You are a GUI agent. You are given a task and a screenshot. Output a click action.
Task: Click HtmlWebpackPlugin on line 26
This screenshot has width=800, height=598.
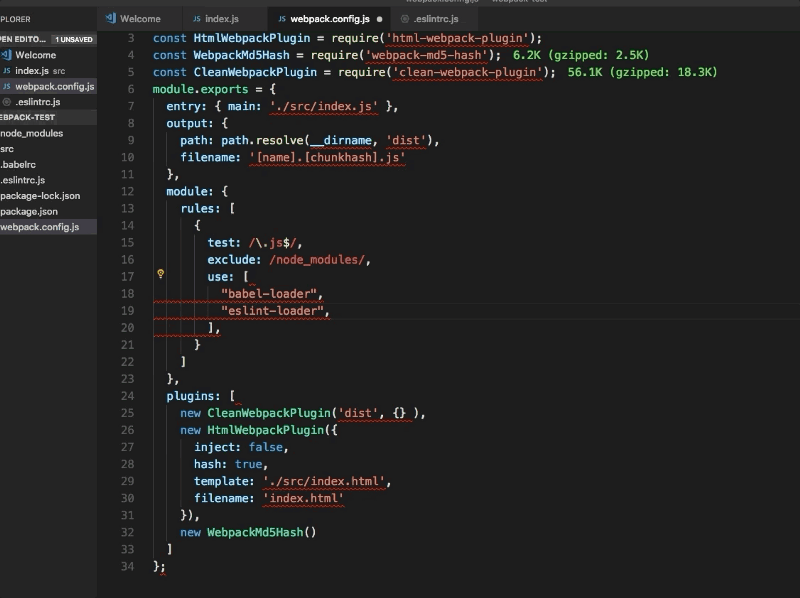pos(265,430)
